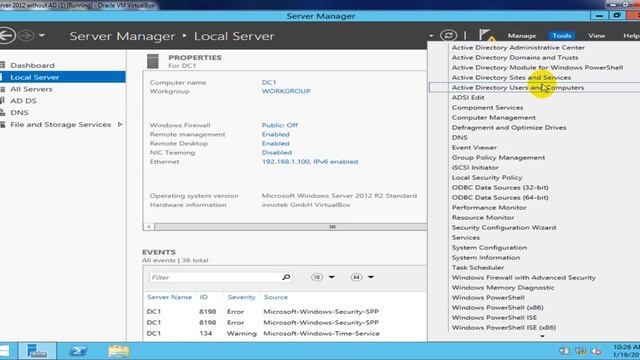The image size is (640, 360).
Task: Open the Tools menu
Action: pos(562,36)
